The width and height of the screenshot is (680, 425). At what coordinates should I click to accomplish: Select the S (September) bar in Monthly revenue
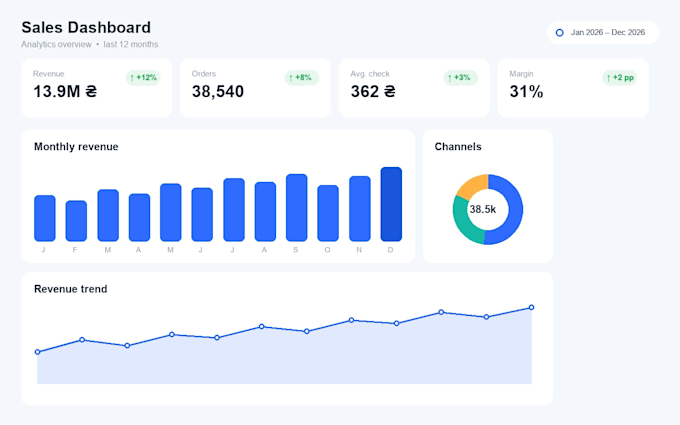[x=297, y=208]
